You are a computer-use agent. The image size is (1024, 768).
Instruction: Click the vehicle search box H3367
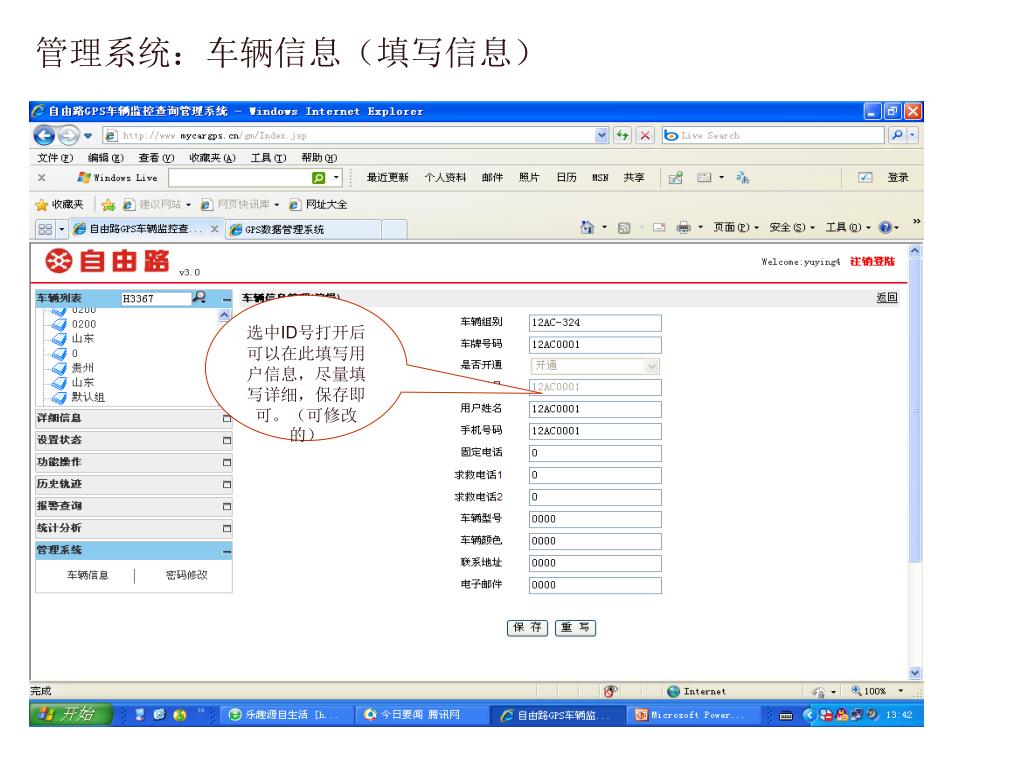155,298
